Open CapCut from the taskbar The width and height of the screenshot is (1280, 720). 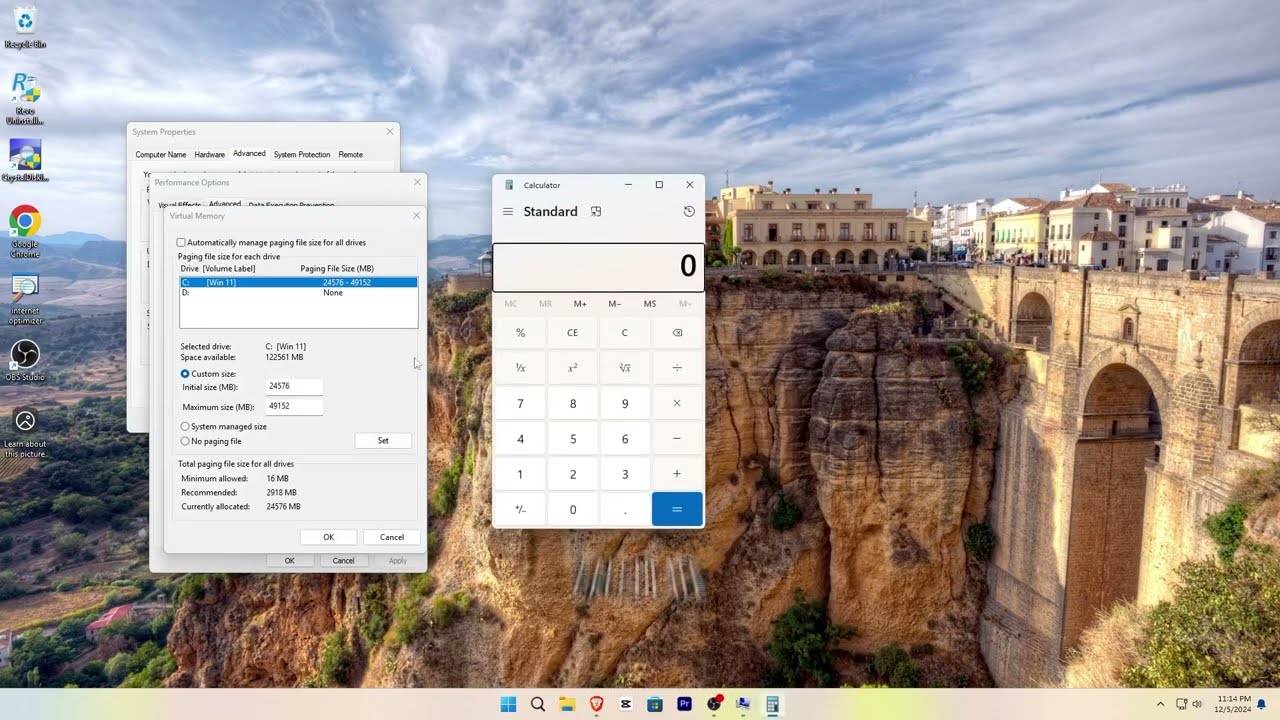[x=626, y=704]
